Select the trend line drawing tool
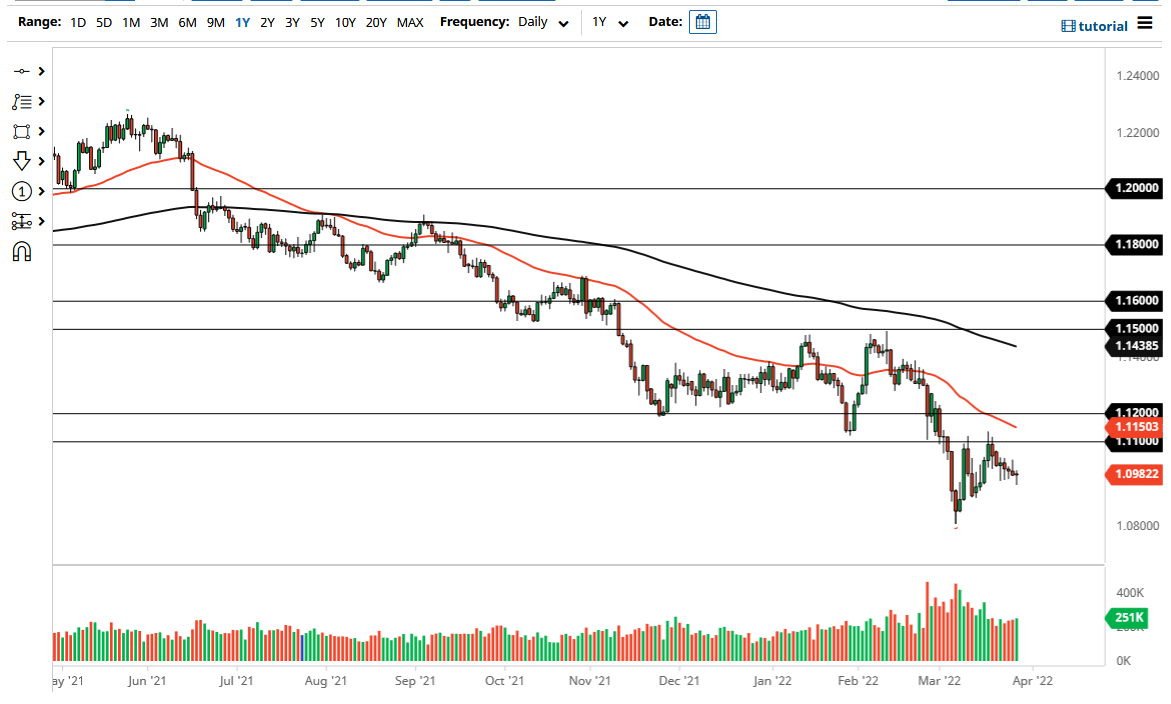The image size is (1171, 704). point(22,71)
